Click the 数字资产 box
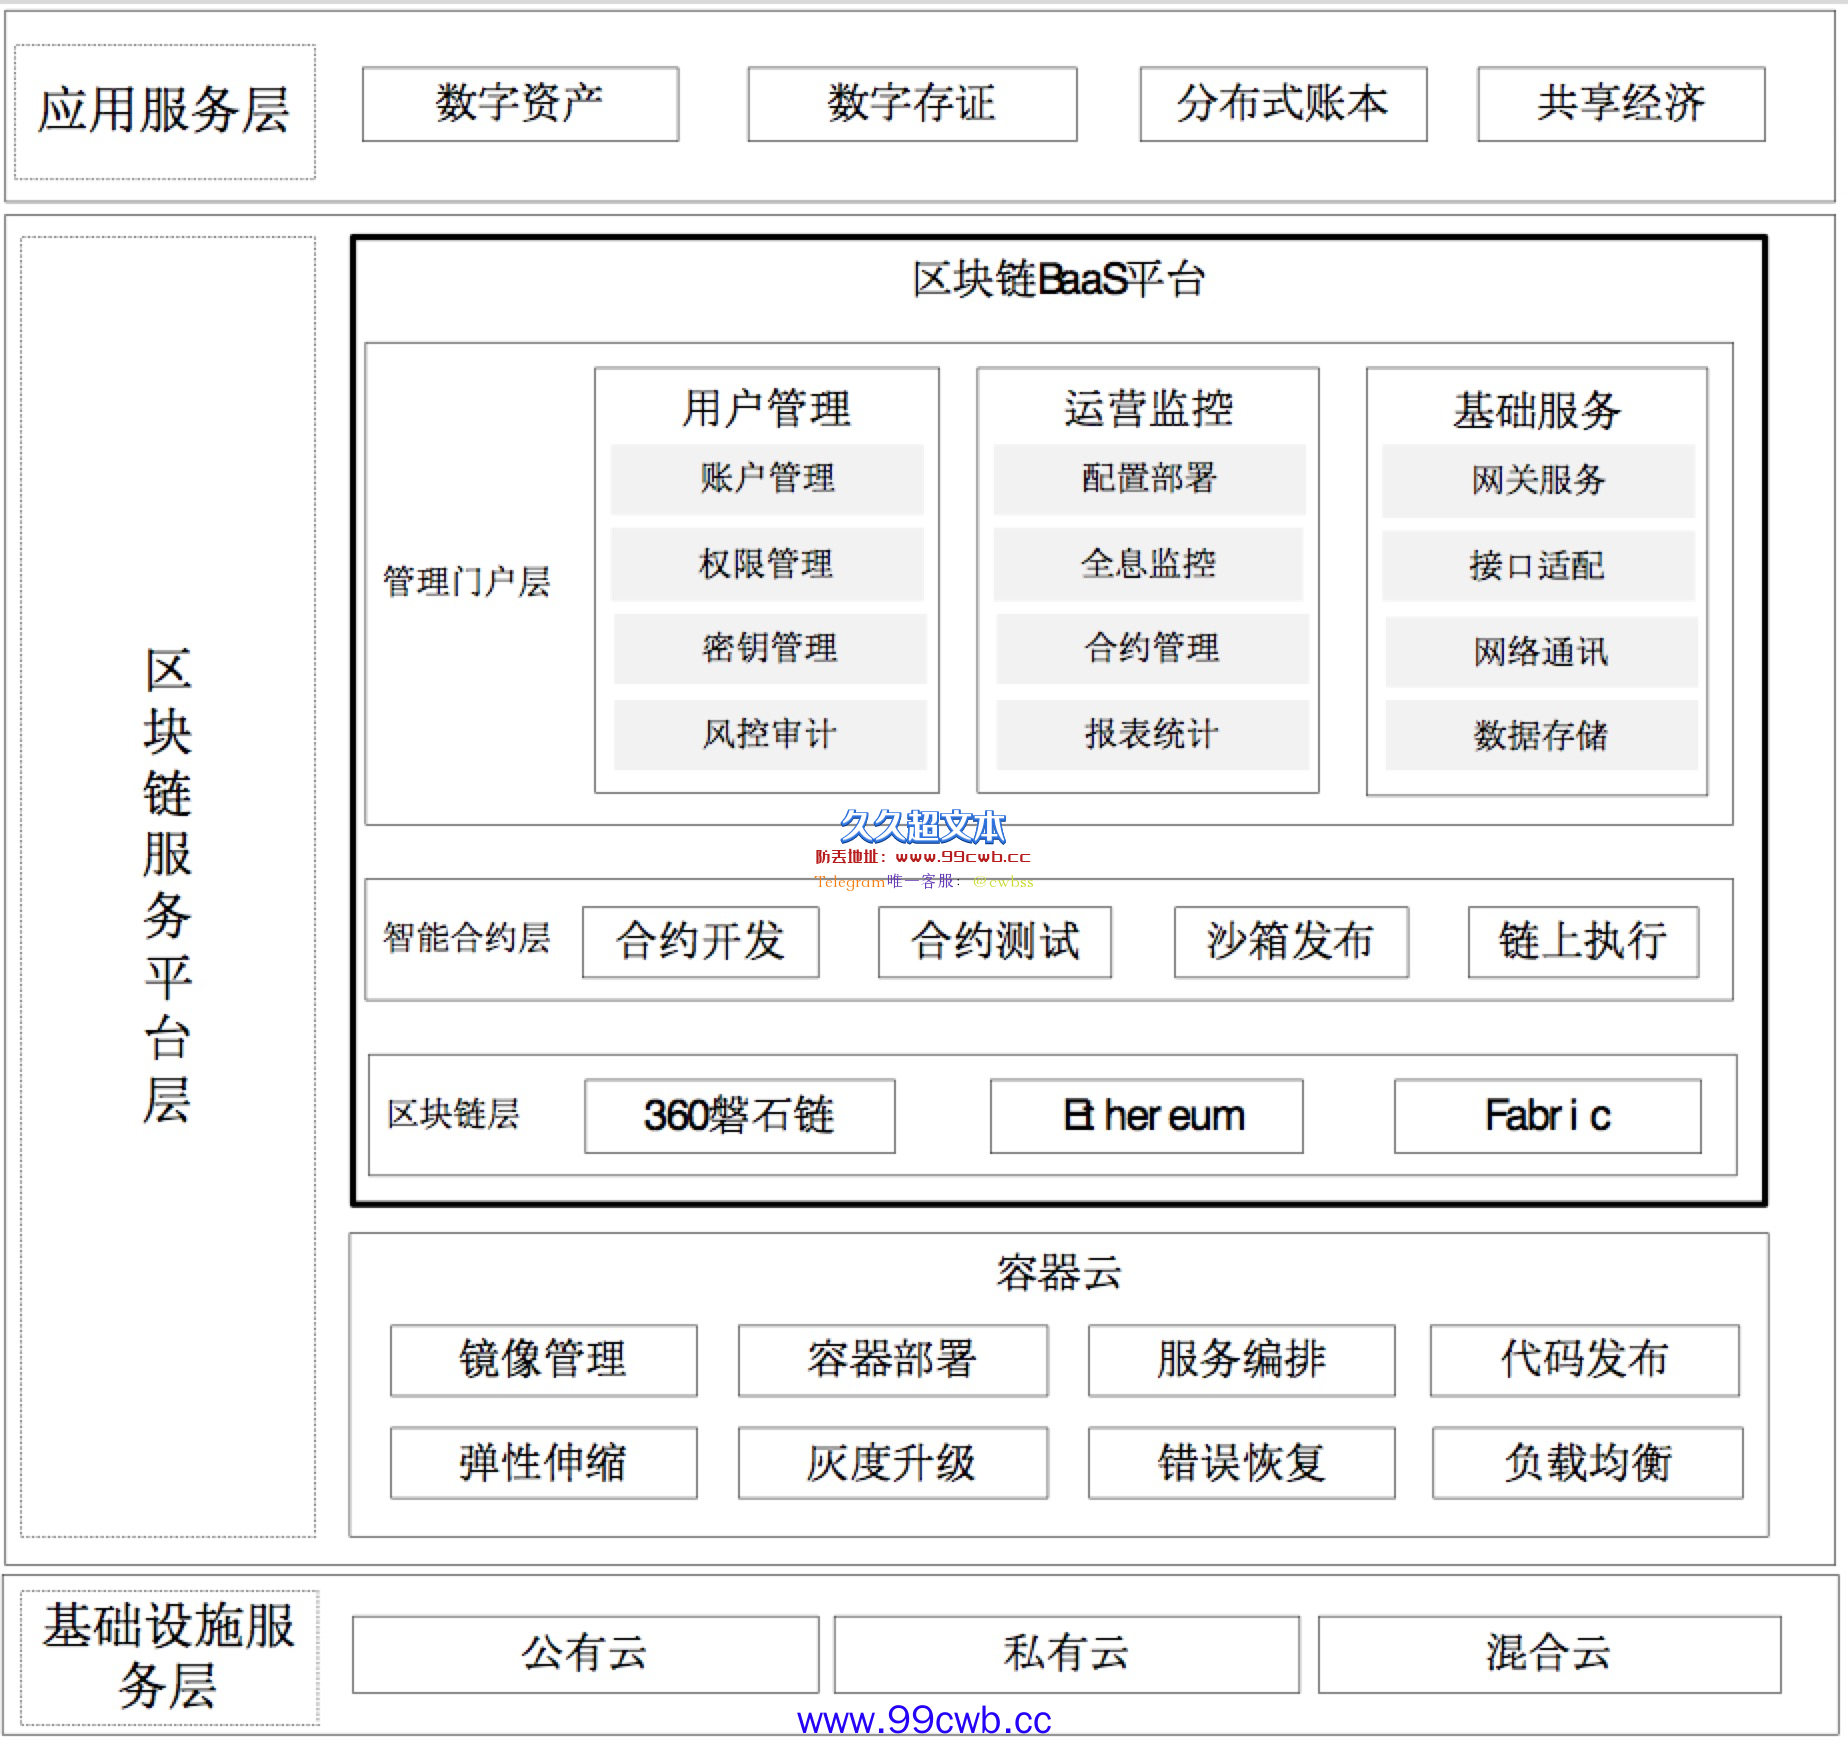Viewport: 1848px width, 1744px height. coord(520,104)
